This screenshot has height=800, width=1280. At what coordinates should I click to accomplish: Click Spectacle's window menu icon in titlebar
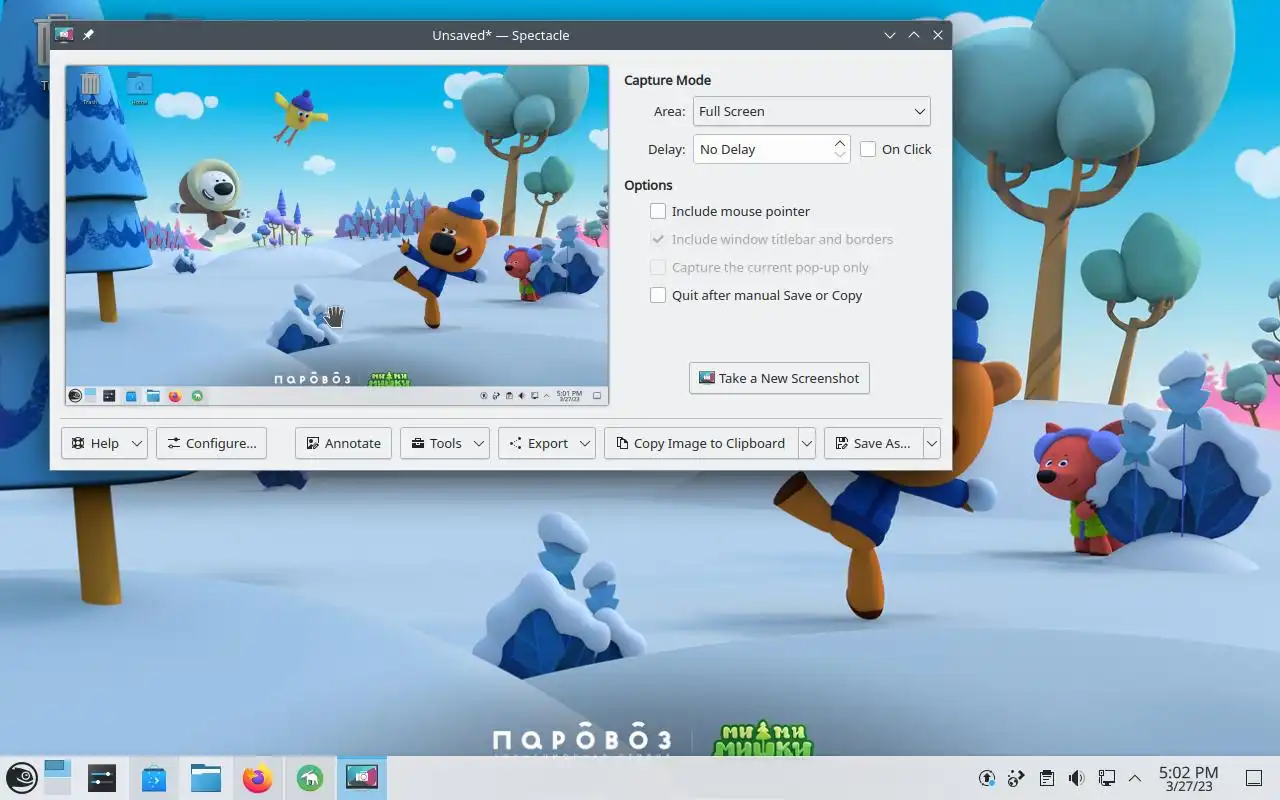pos(64,35)
